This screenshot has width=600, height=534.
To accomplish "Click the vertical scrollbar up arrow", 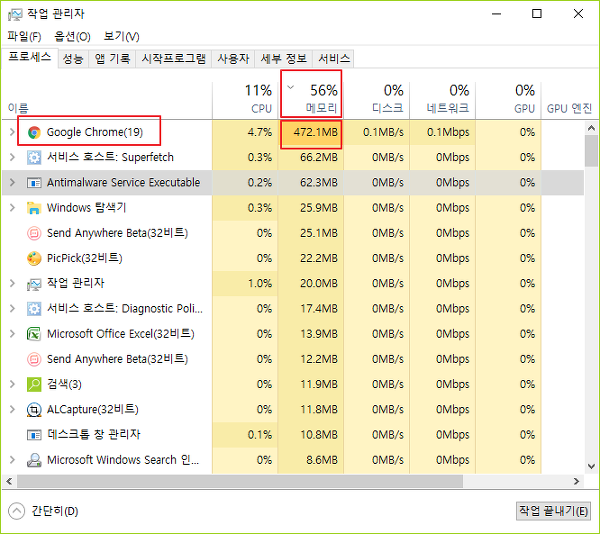I will tap(591, 128).
